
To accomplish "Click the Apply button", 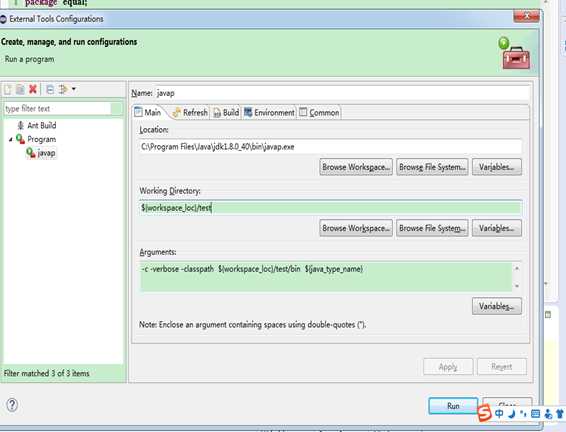I will (x=448, y=367).
